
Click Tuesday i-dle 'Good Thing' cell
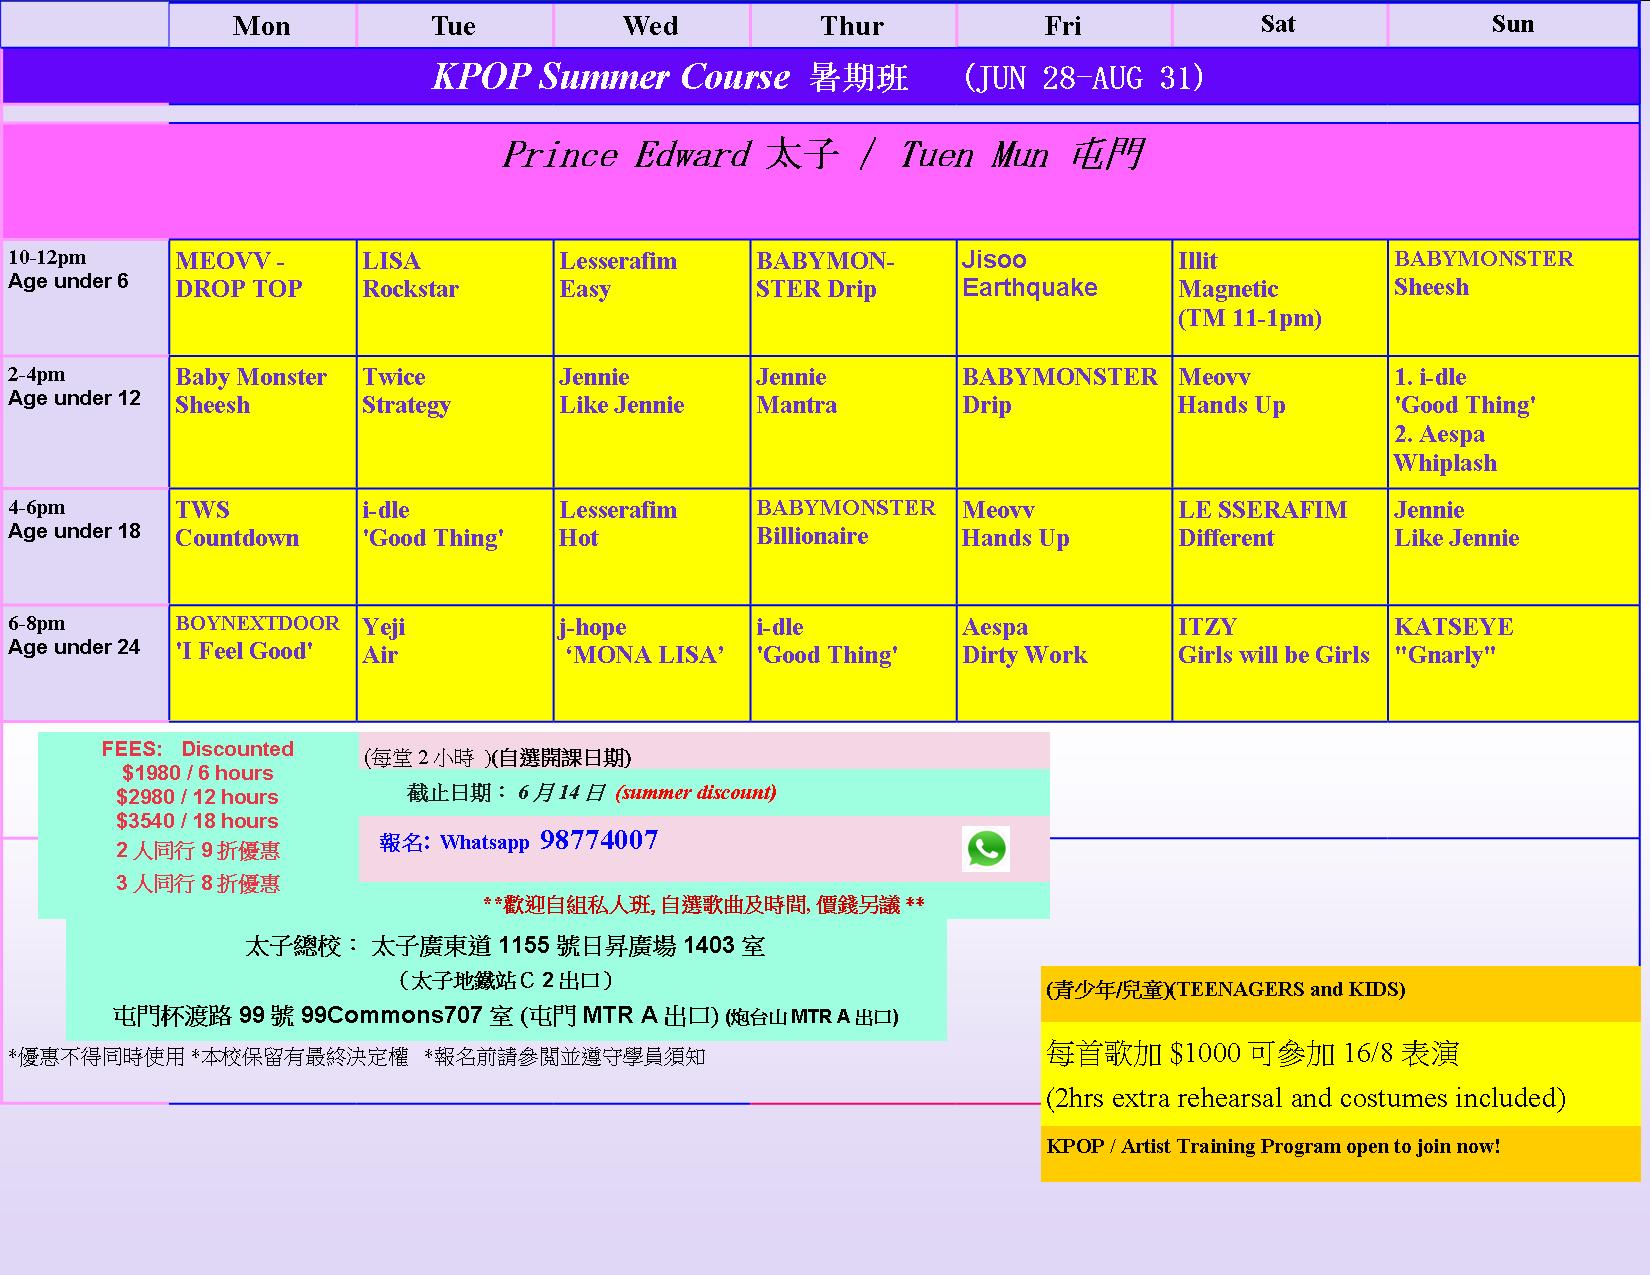click(455, 546)
